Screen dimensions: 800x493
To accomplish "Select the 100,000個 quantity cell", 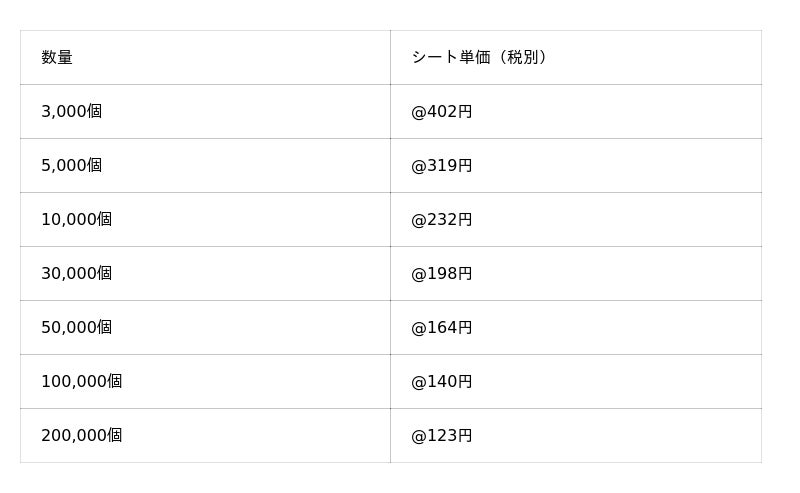I will tap(82, 382).
